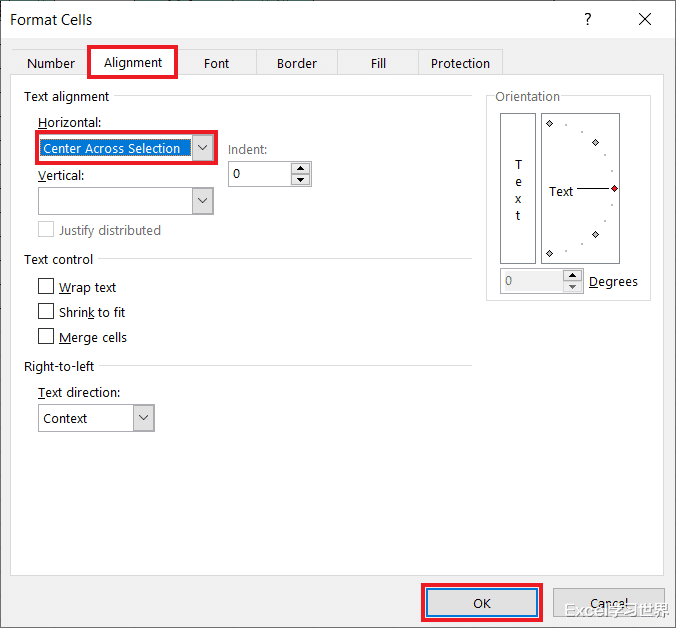676x628 pixels.
Task: Click the red diamond orientation marker
Action: (x=614, y=188)
